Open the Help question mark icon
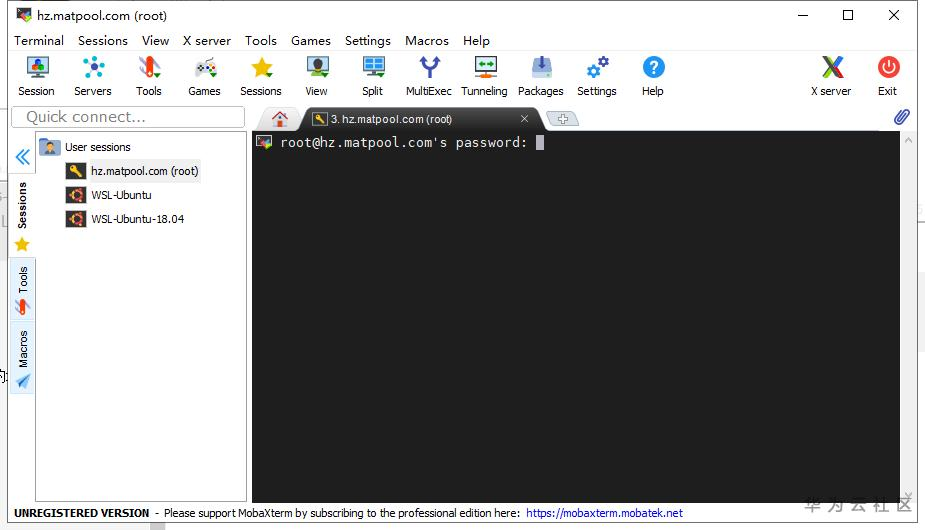This screenshot has height=530, width=925. coord(653,77)
